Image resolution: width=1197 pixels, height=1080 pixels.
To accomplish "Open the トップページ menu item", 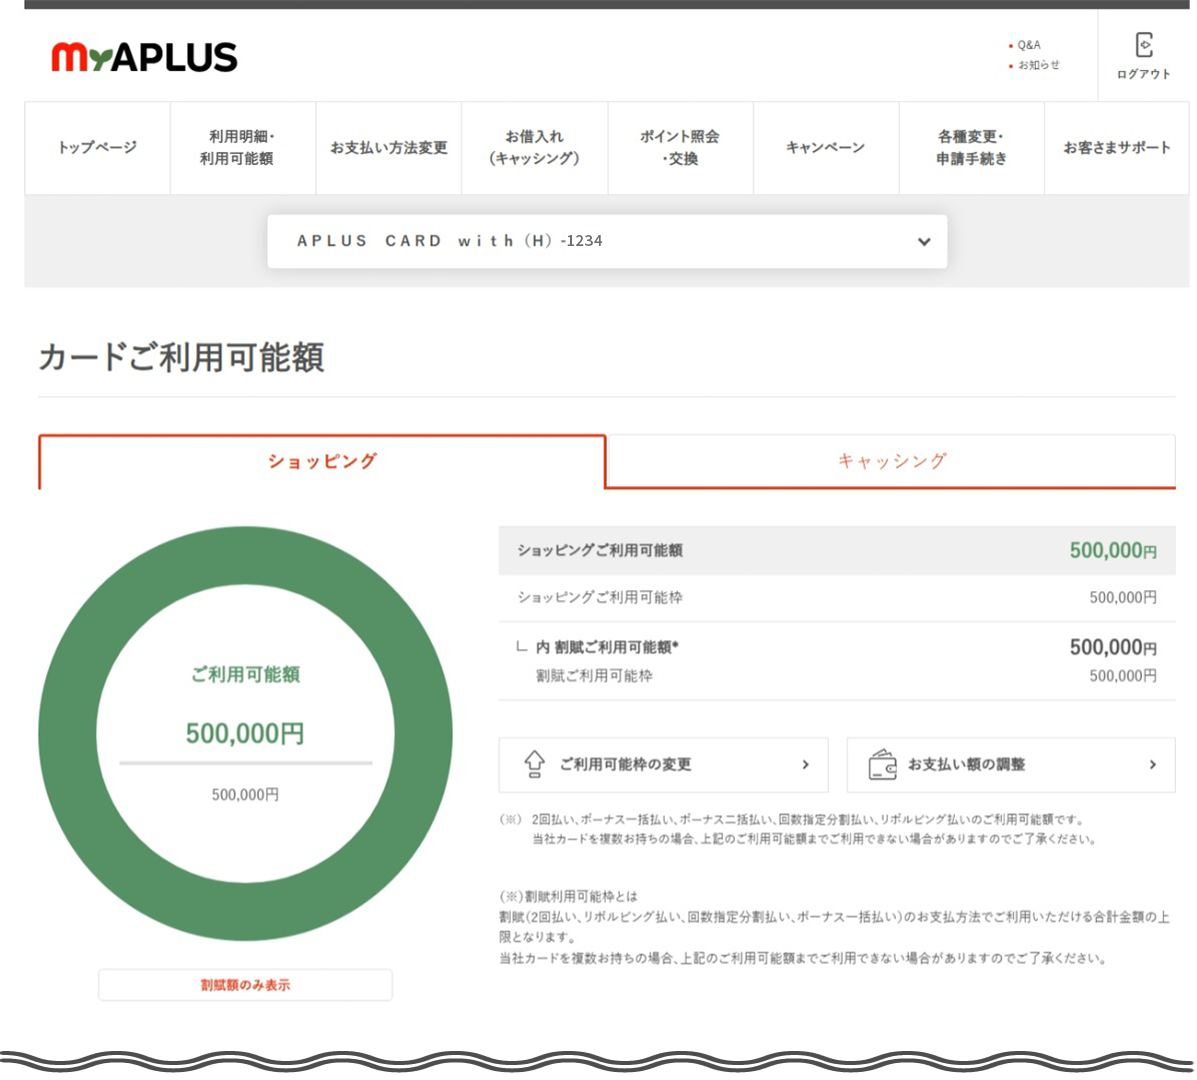I will pos(97,148).
